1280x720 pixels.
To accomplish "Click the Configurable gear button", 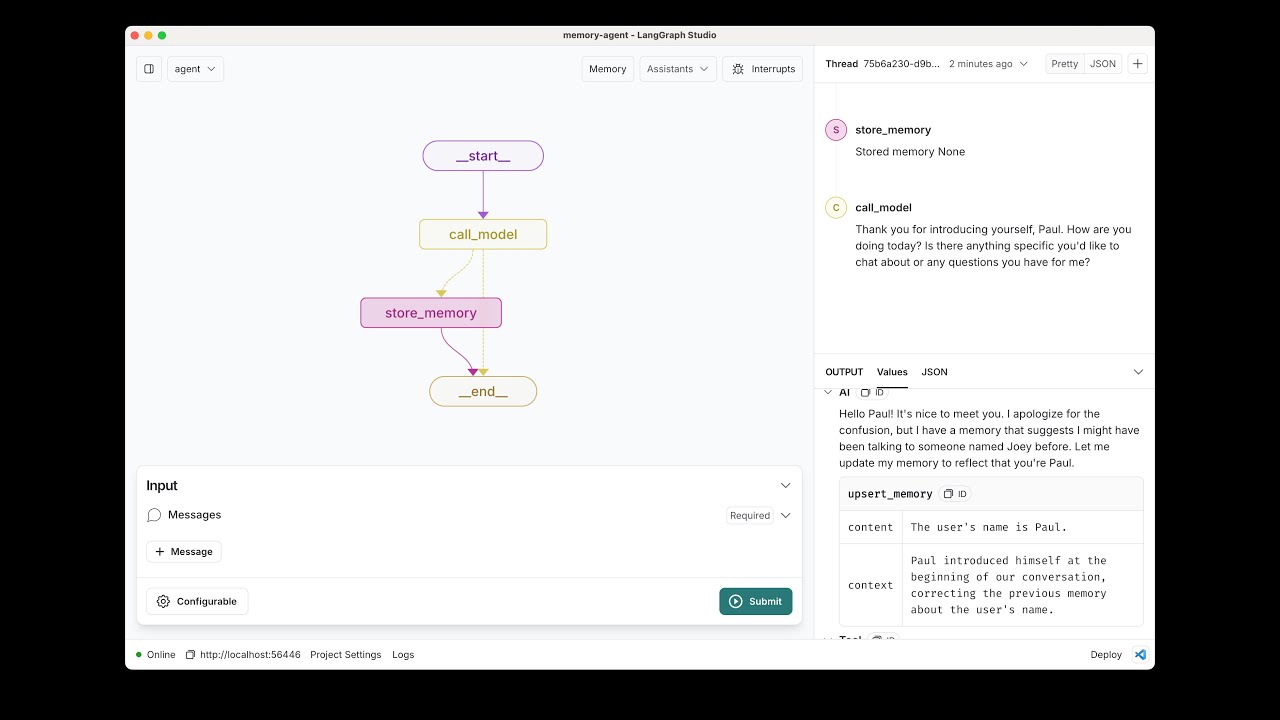I will click(x=197, y=601).
